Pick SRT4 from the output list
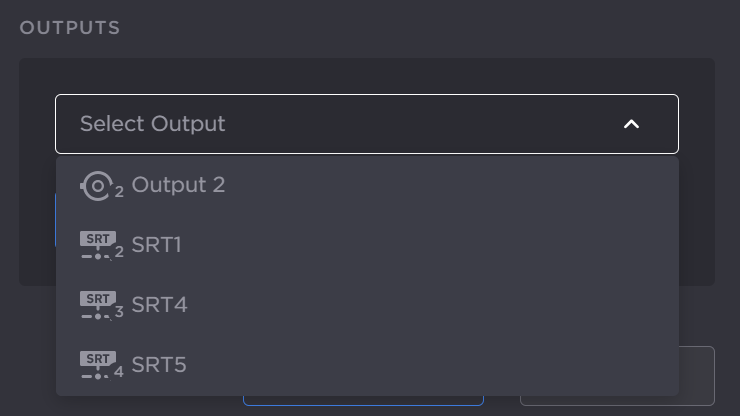The width and height of the screenshot is (740, 416). 160,305
